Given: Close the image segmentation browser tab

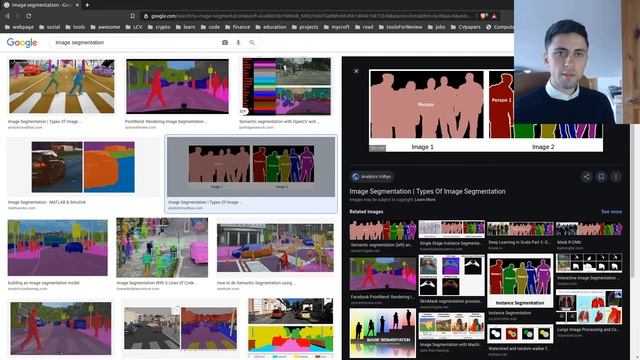Looking at the screenshot, I should 77,5.
